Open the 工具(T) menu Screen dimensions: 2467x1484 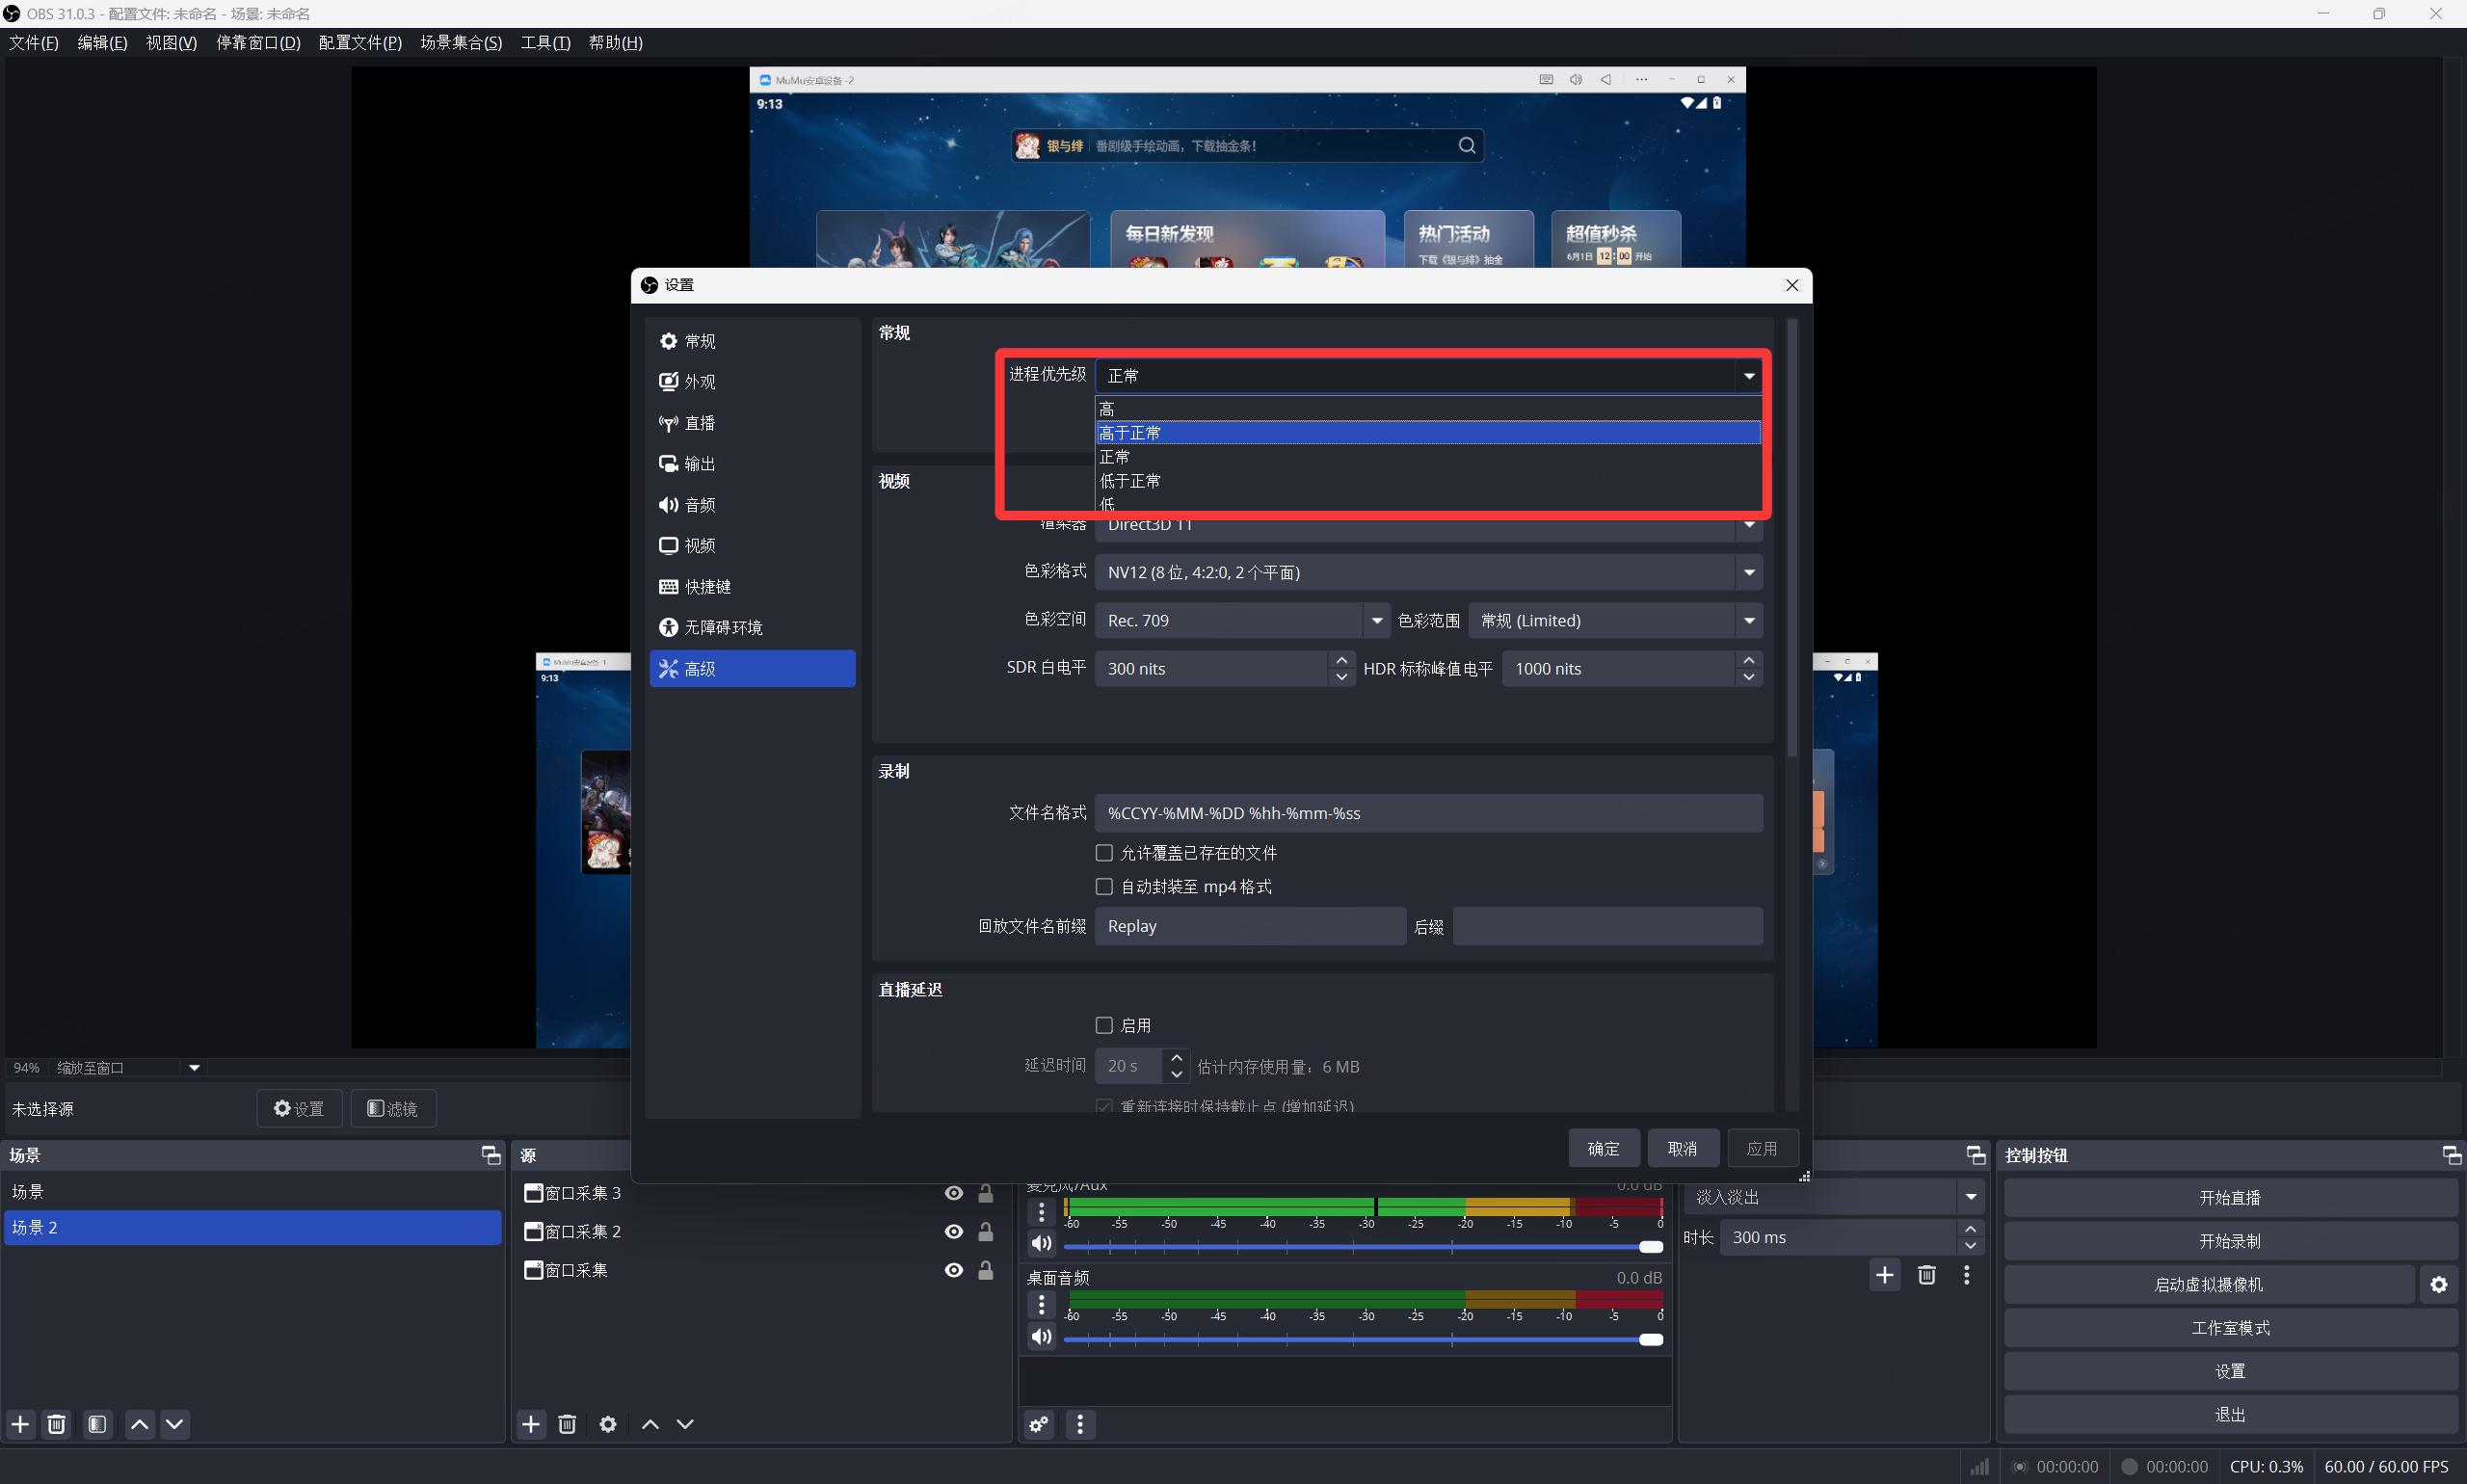[x=545, y=43]
